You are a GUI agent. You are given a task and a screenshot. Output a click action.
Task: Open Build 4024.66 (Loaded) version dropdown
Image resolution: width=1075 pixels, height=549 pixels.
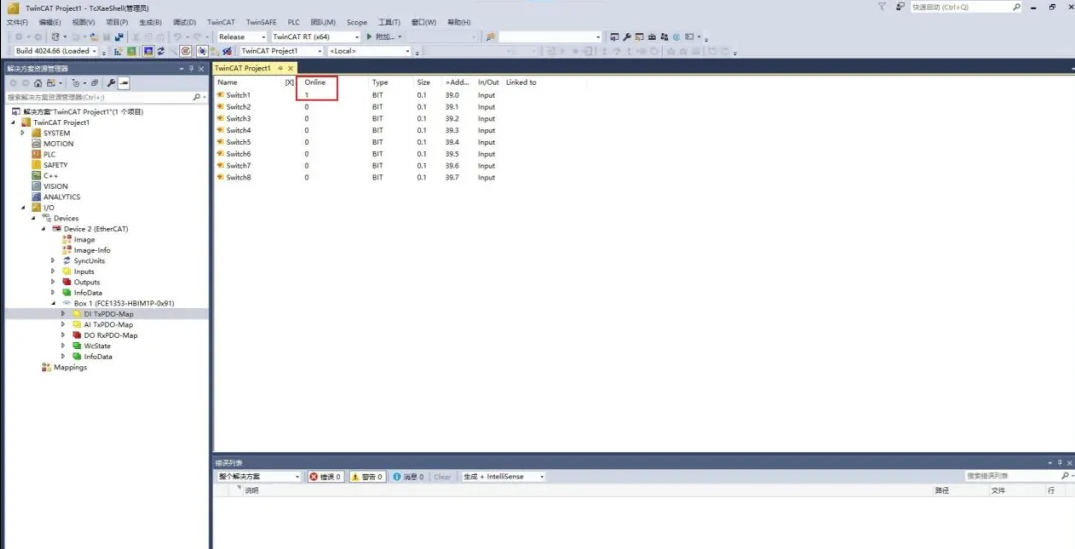tap(56, 51)
